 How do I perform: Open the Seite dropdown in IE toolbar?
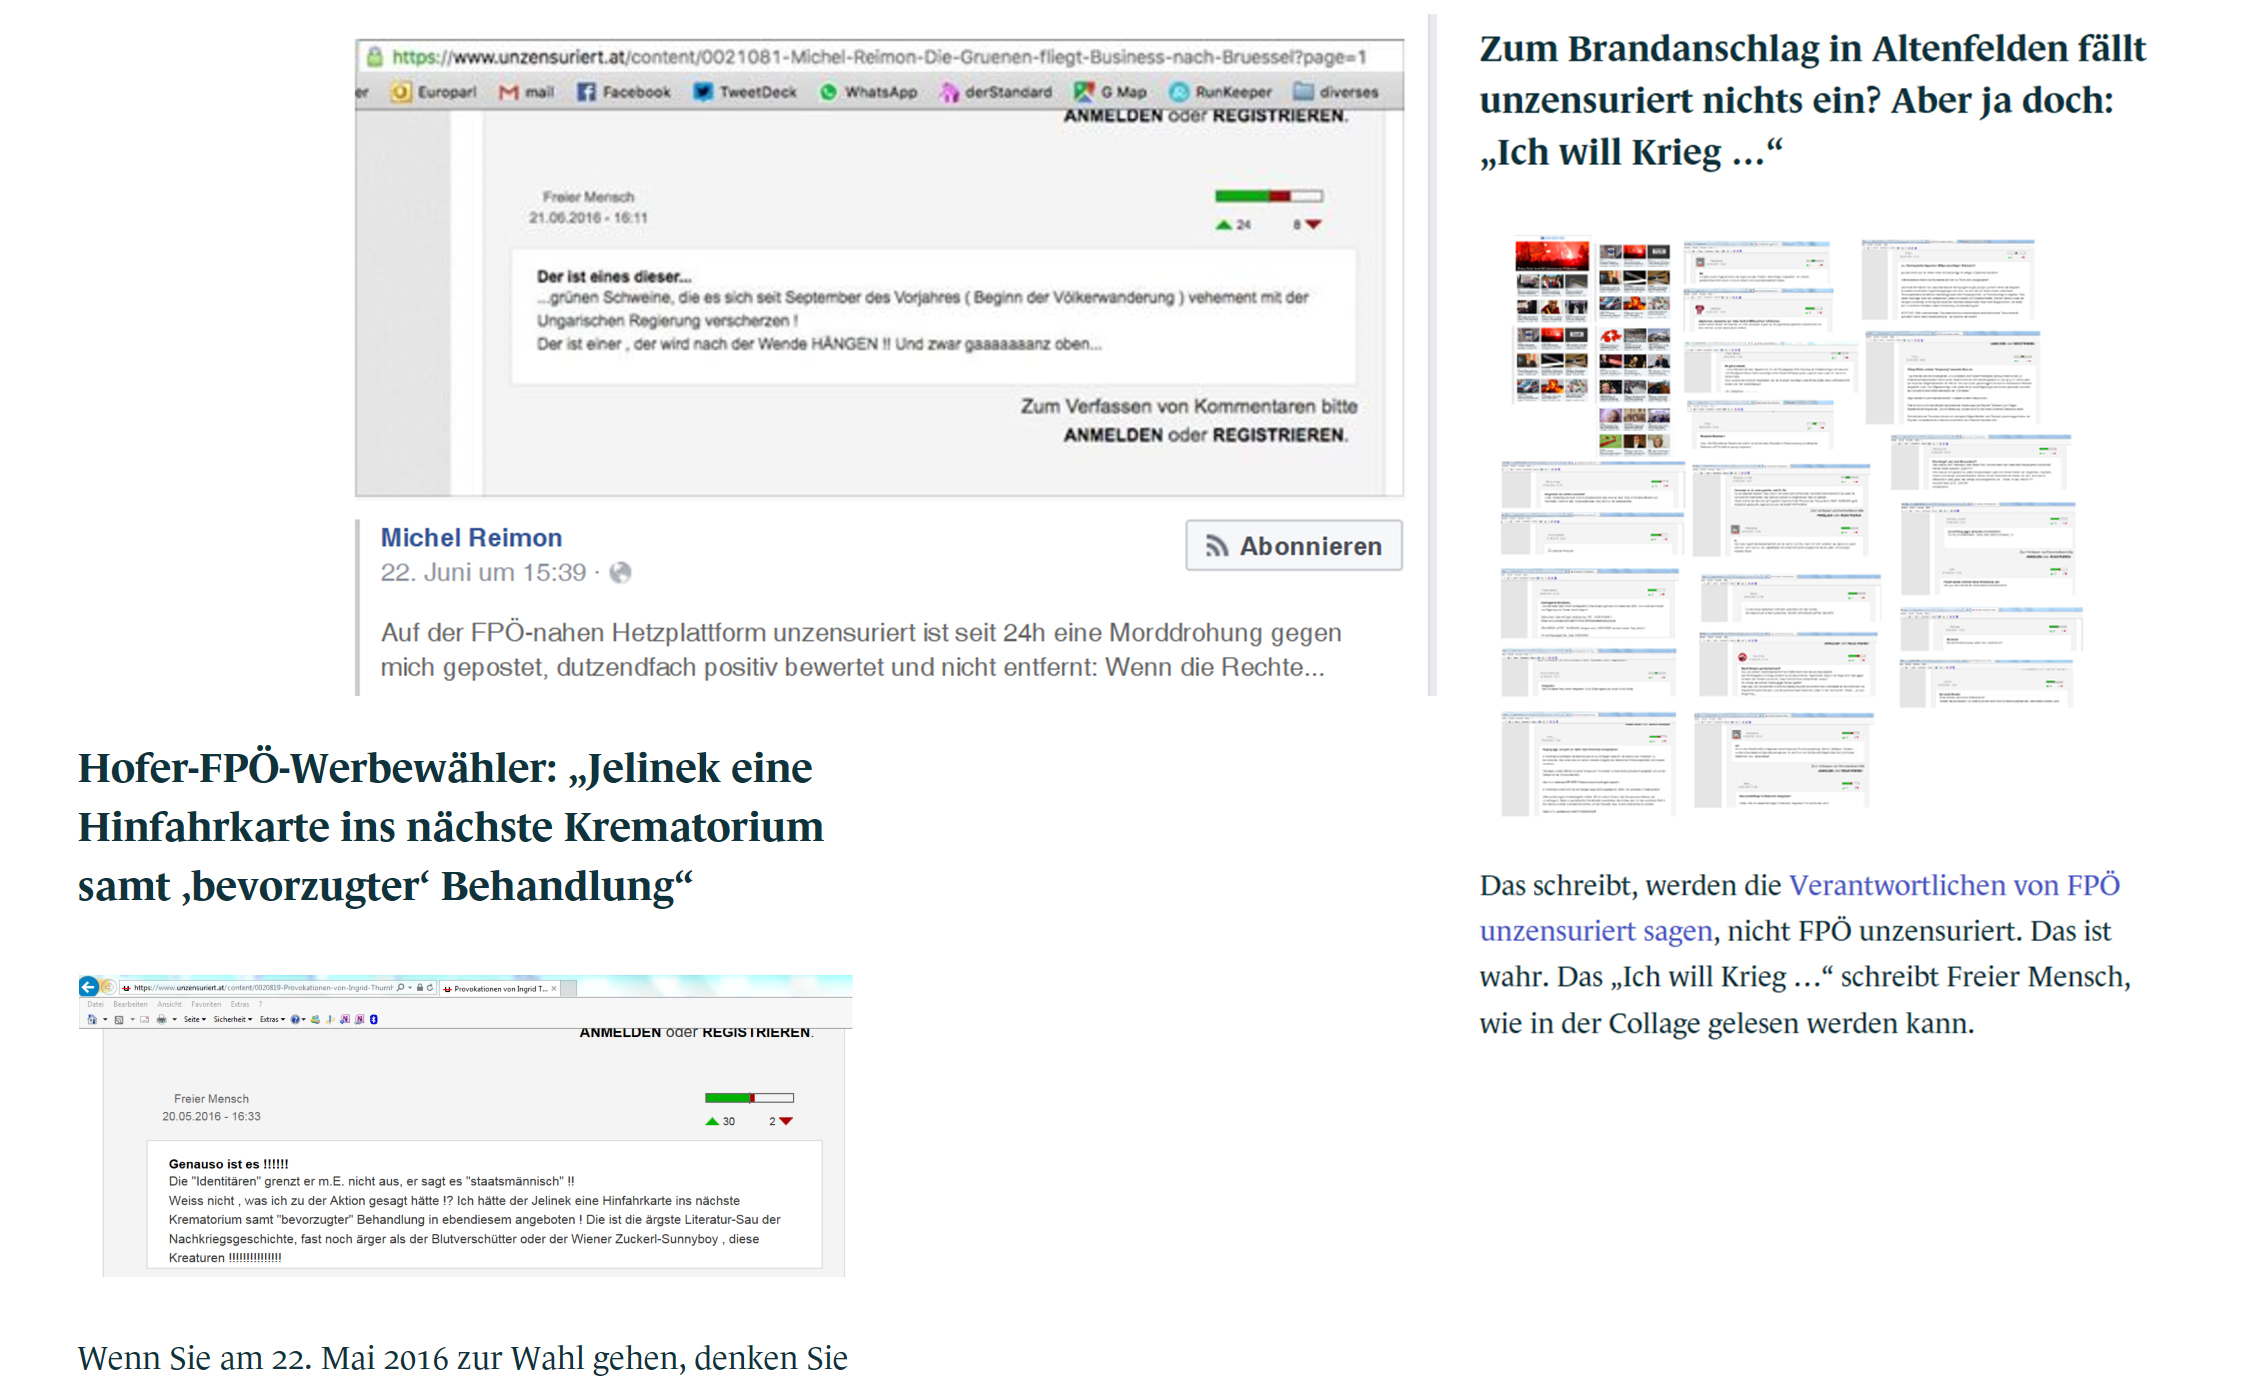(194, 1020)
